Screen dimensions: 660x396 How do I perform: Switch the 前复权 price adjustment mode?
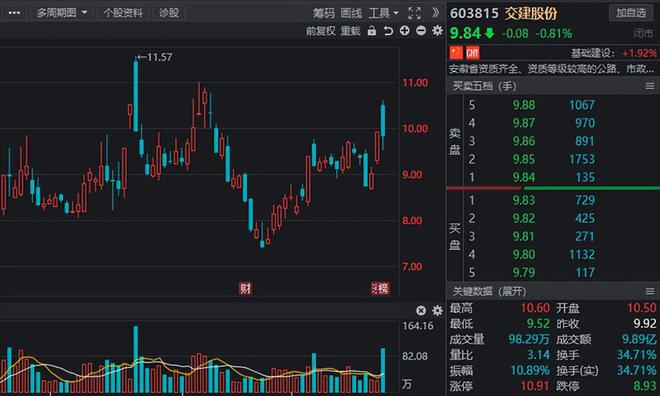pyautogui.click(x=320, y=31)
